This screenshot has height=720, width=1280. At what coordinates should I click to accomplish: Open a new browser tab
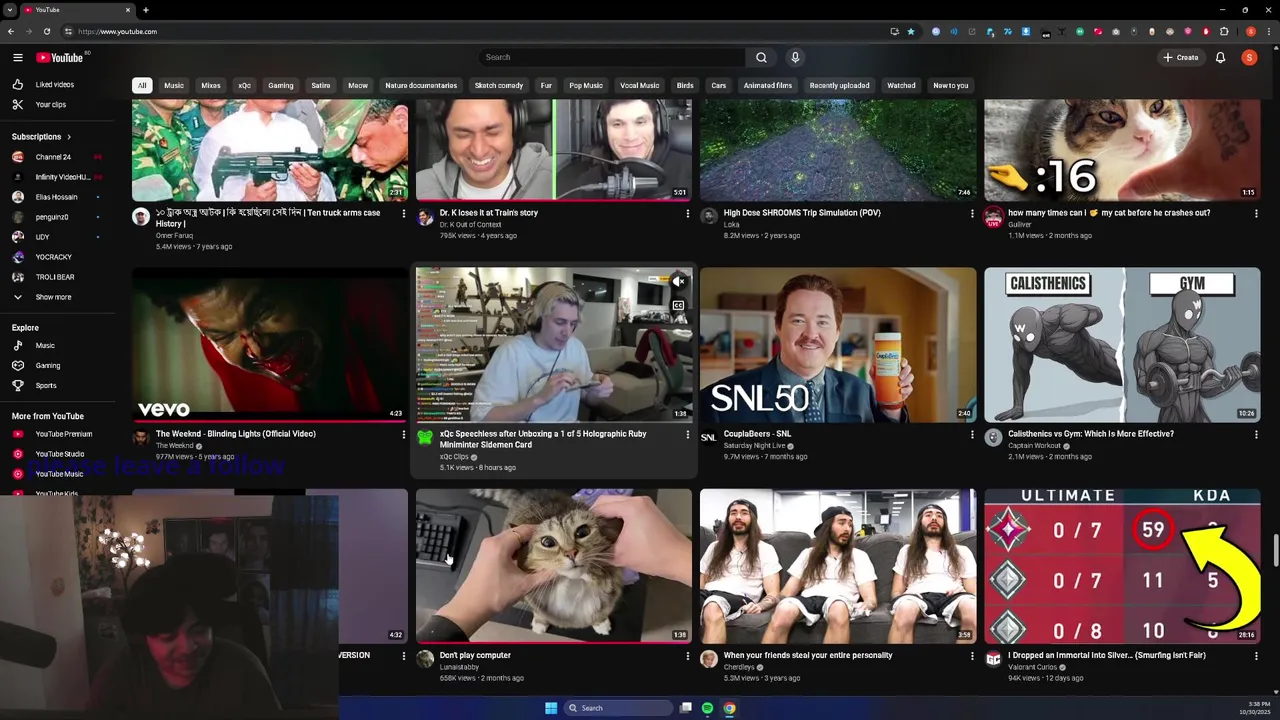tap(146, 10)
